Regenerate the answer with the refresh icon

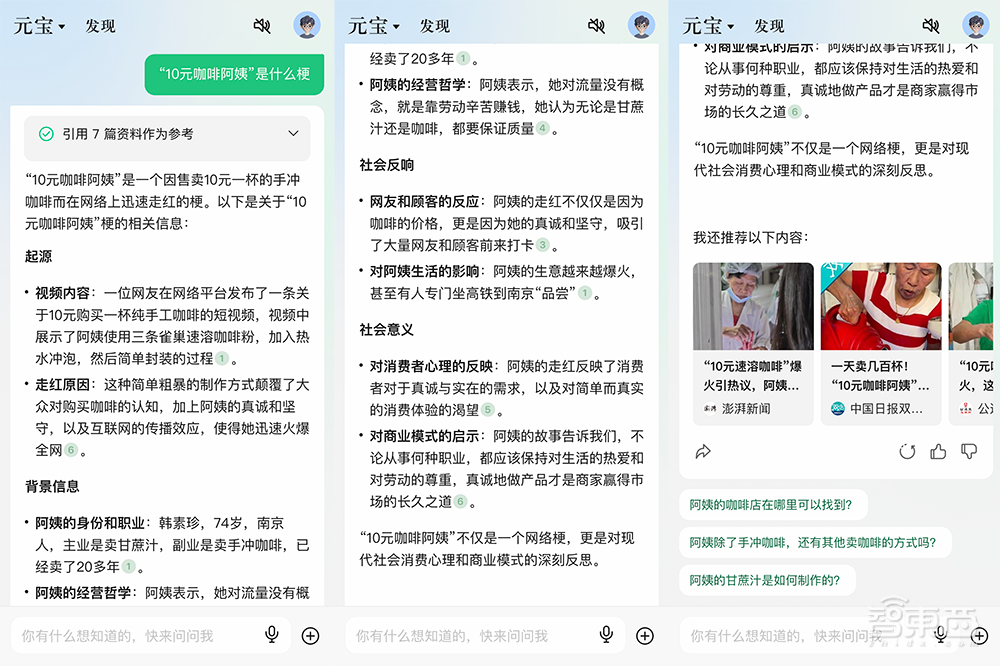coord(908,452)
